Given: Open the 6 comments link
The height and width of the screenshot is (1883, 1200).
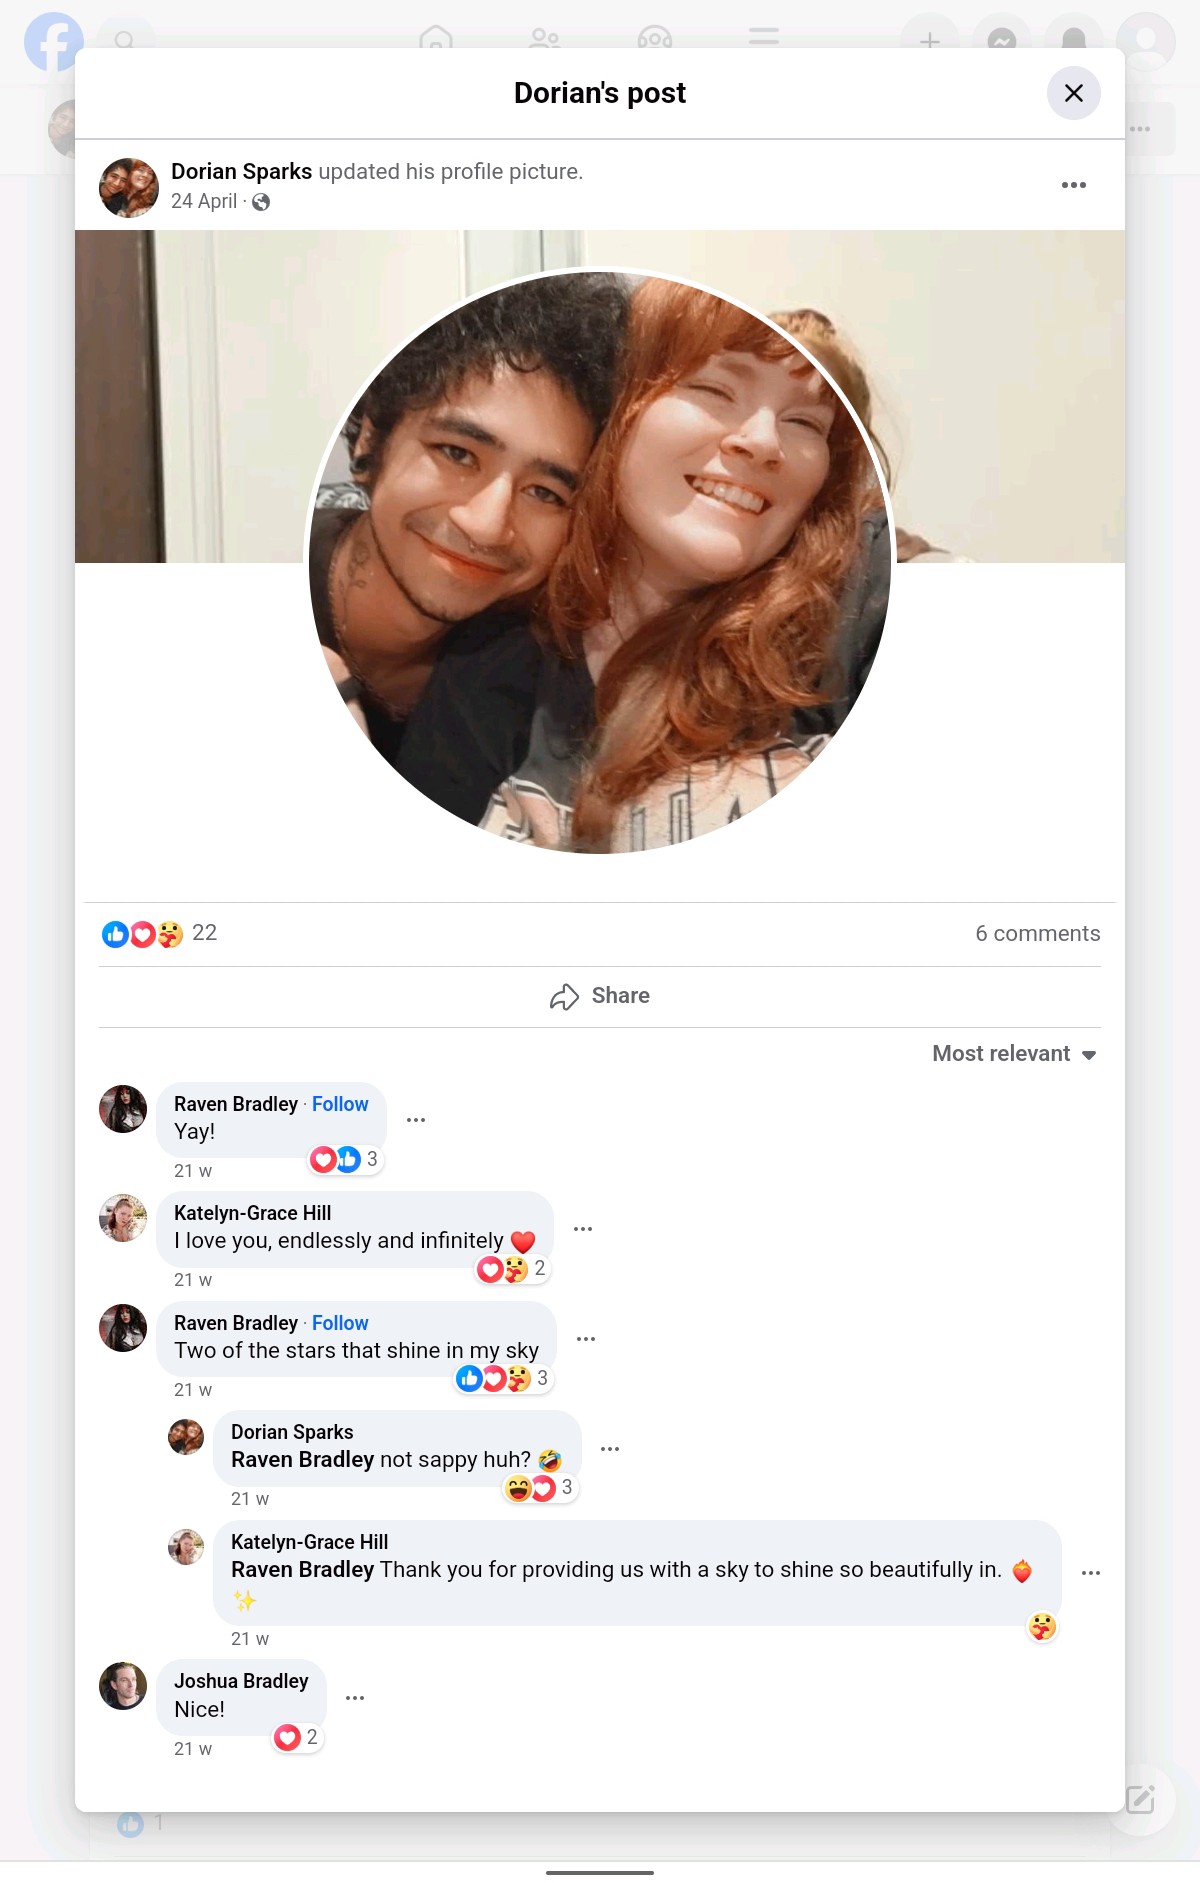Looking at the screenshot, I should pyautogui.click(x=1038, y=934).
